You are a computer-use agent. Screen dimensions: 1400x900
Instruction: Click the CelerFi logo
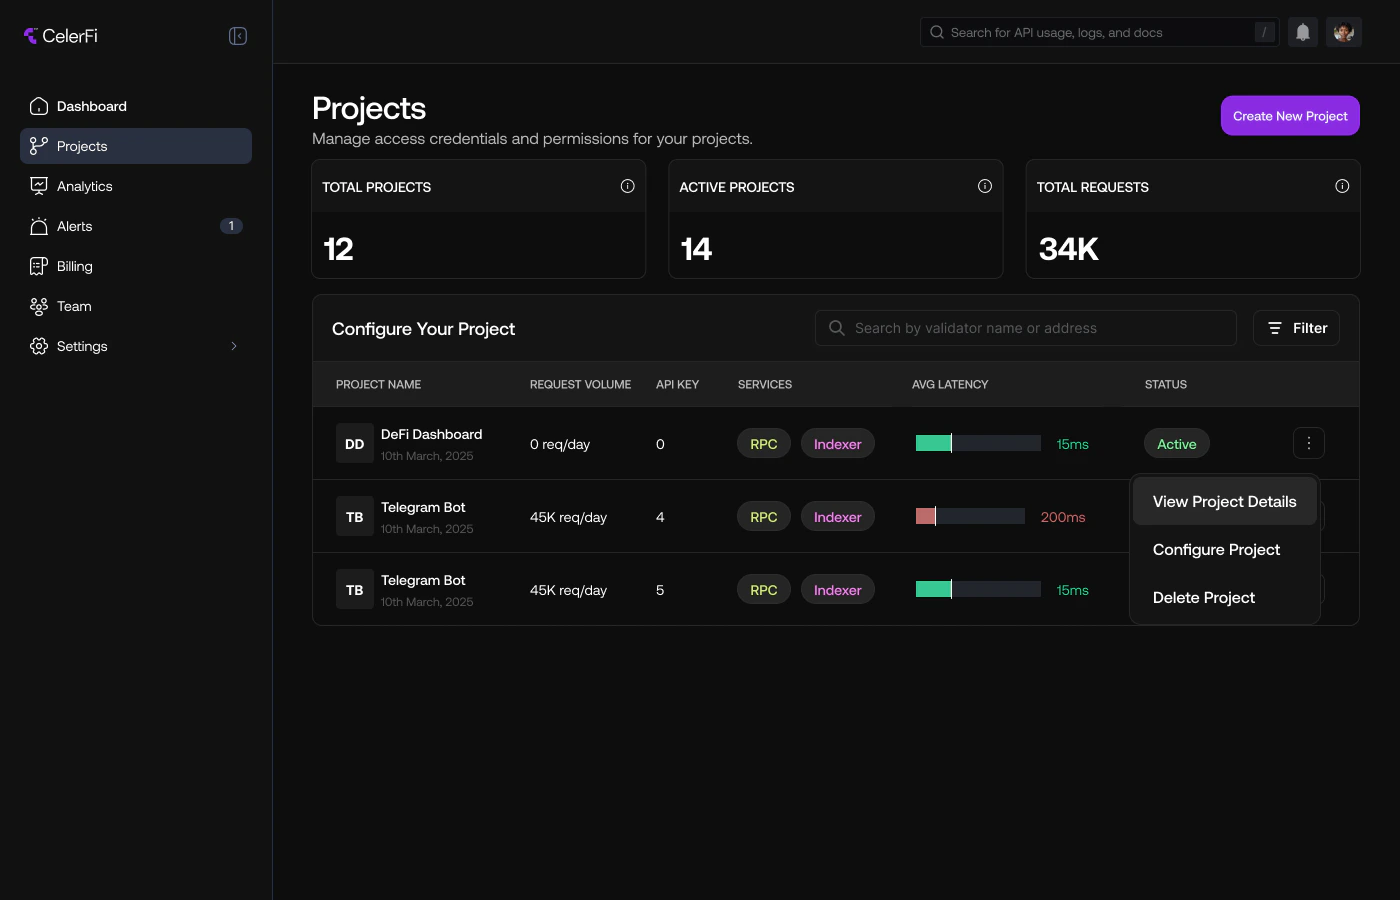(x=60, y=35)
